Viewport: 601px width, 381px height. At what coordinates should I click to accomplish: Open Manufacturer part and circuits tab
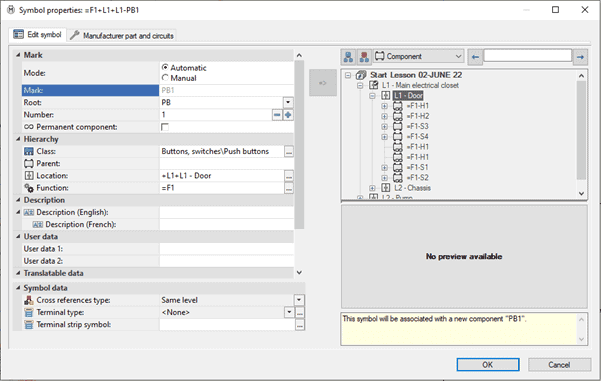(122, 36)
